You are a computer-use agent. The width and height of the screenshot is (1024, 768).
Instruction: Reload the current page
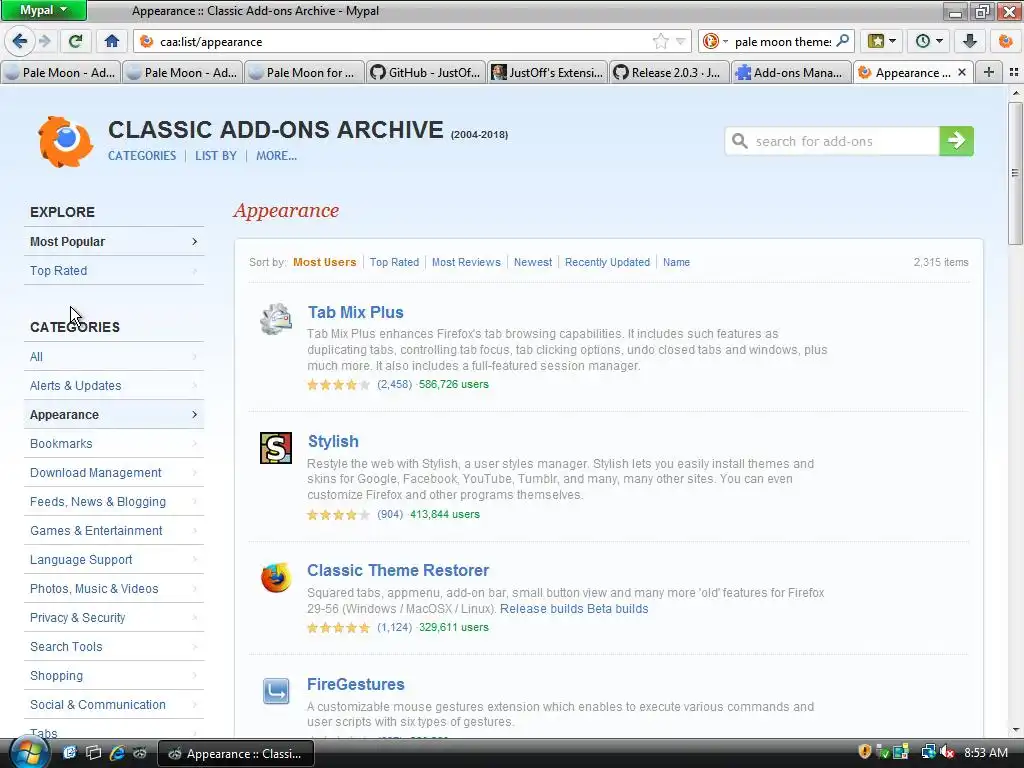pyautogui.click(x=76, y=41)
